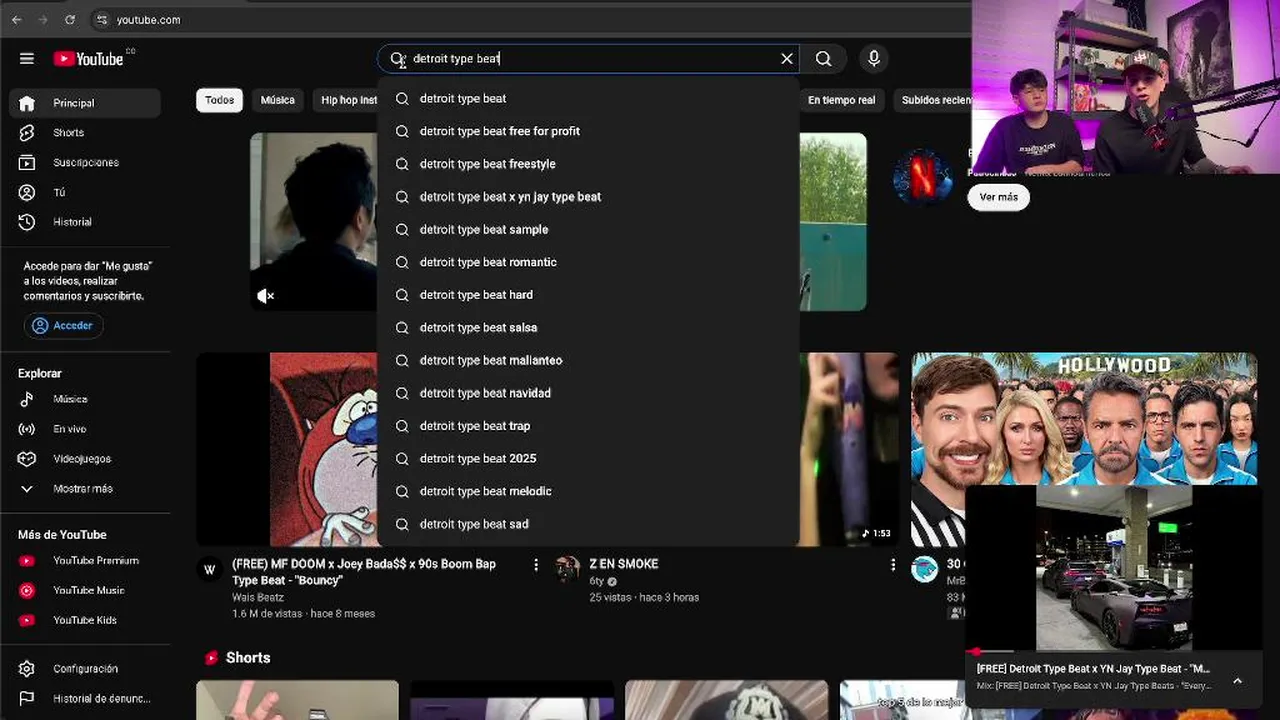Choose suggestion detroit type beat free for profit

click(588, 131)
